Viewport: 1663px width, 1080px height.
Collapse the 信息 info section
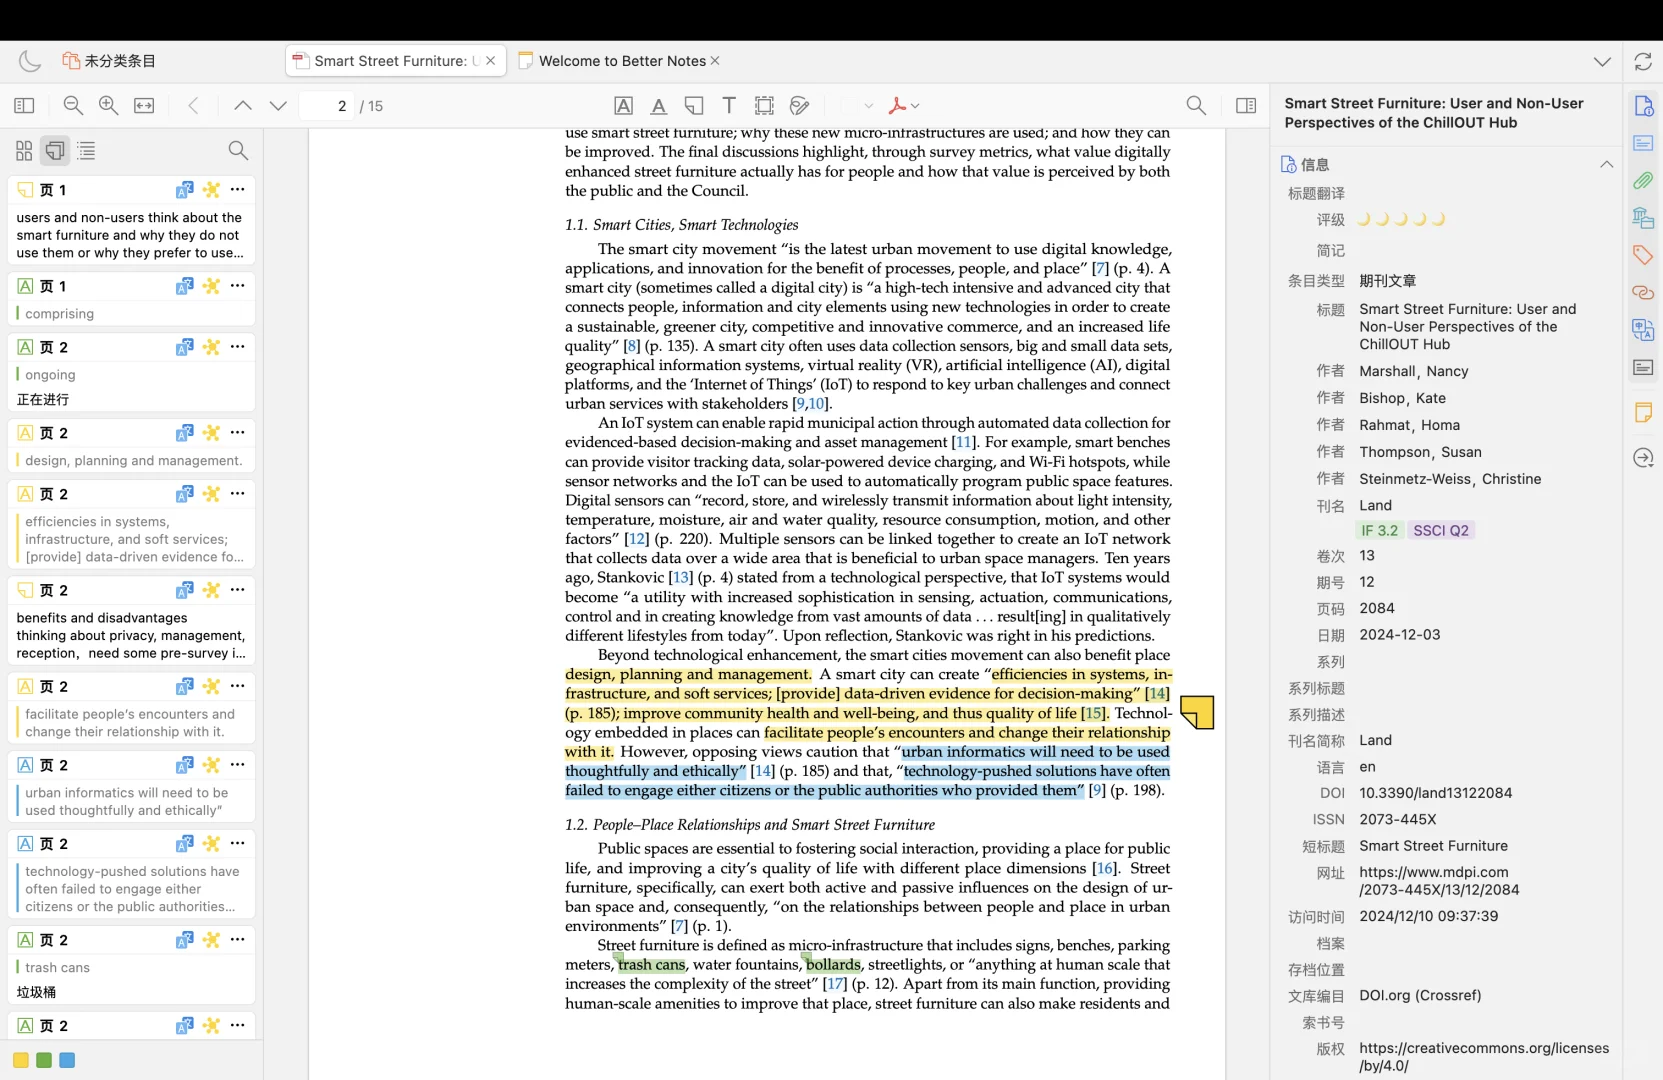tap(1606, 164)
